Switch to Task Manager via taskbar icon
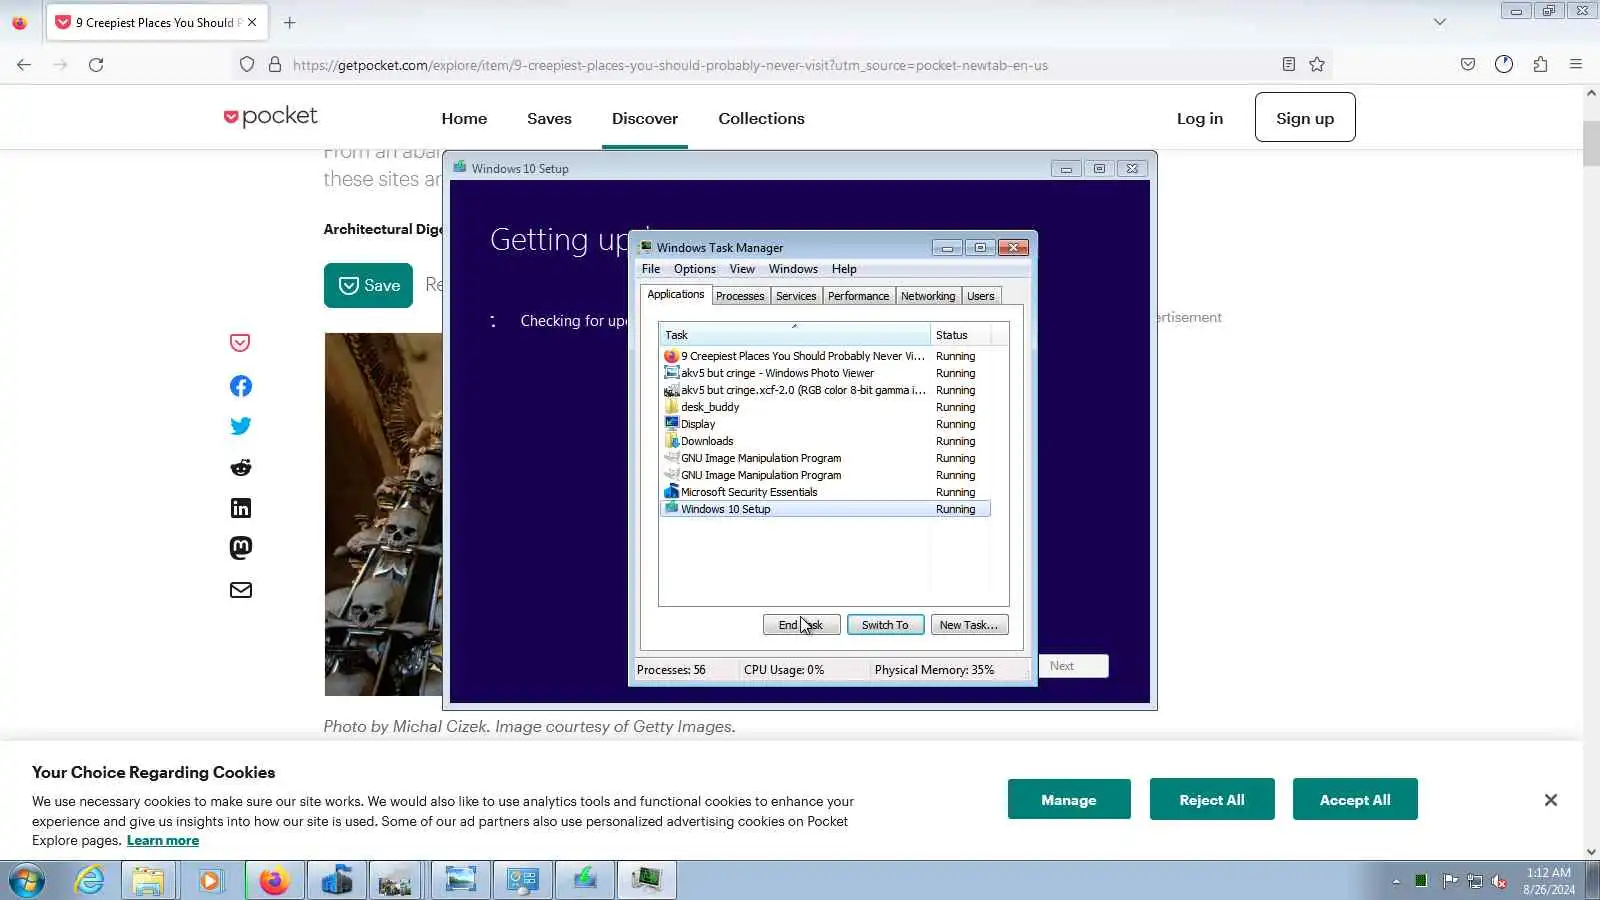Screen dimensions: 1600x900 click(x=647, y=881)
